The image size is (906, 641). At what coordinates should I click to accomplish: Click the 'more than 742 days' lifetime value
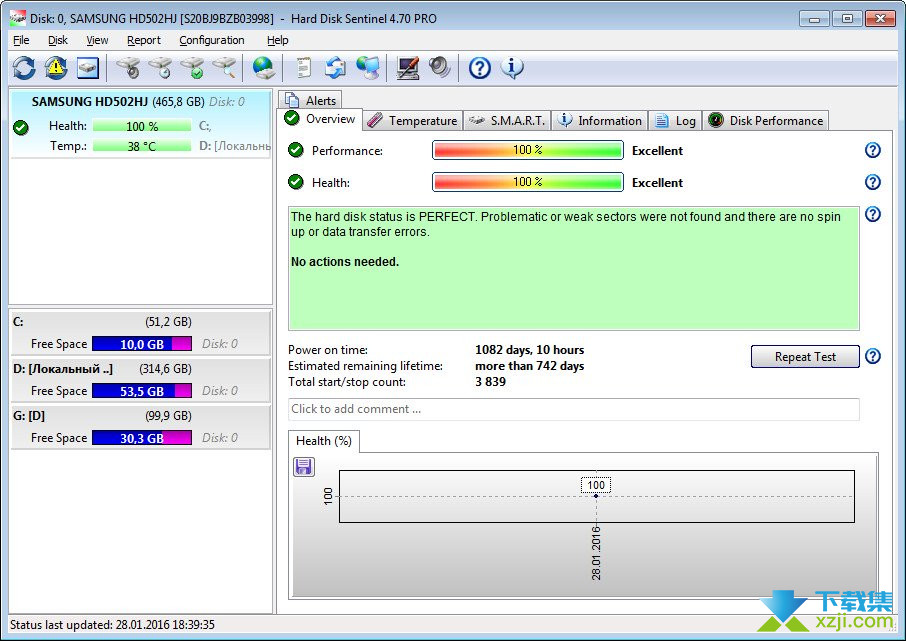click(529, 366)
